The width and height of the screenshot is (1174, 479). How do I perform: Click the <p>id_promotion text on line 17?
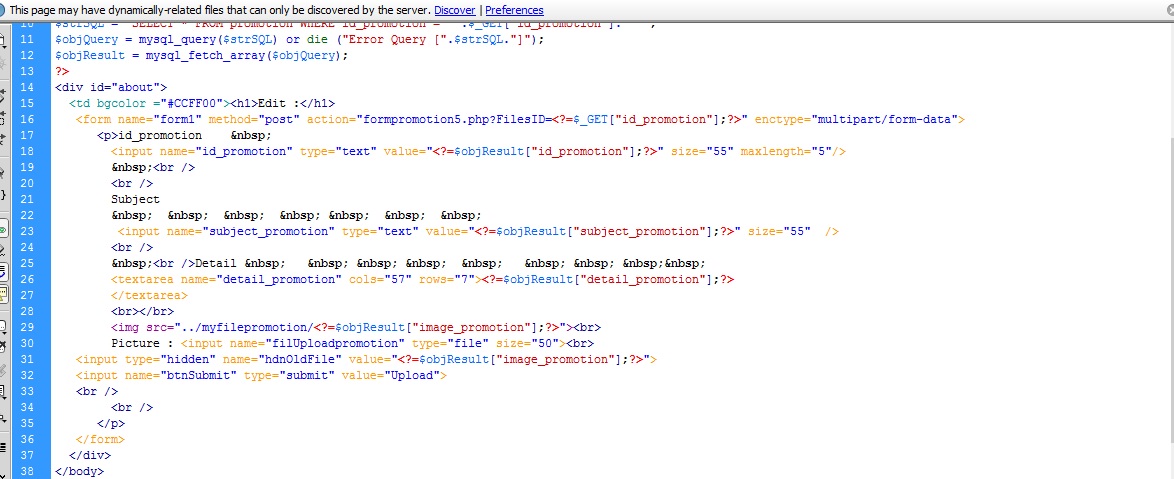[x=149, y=135]
